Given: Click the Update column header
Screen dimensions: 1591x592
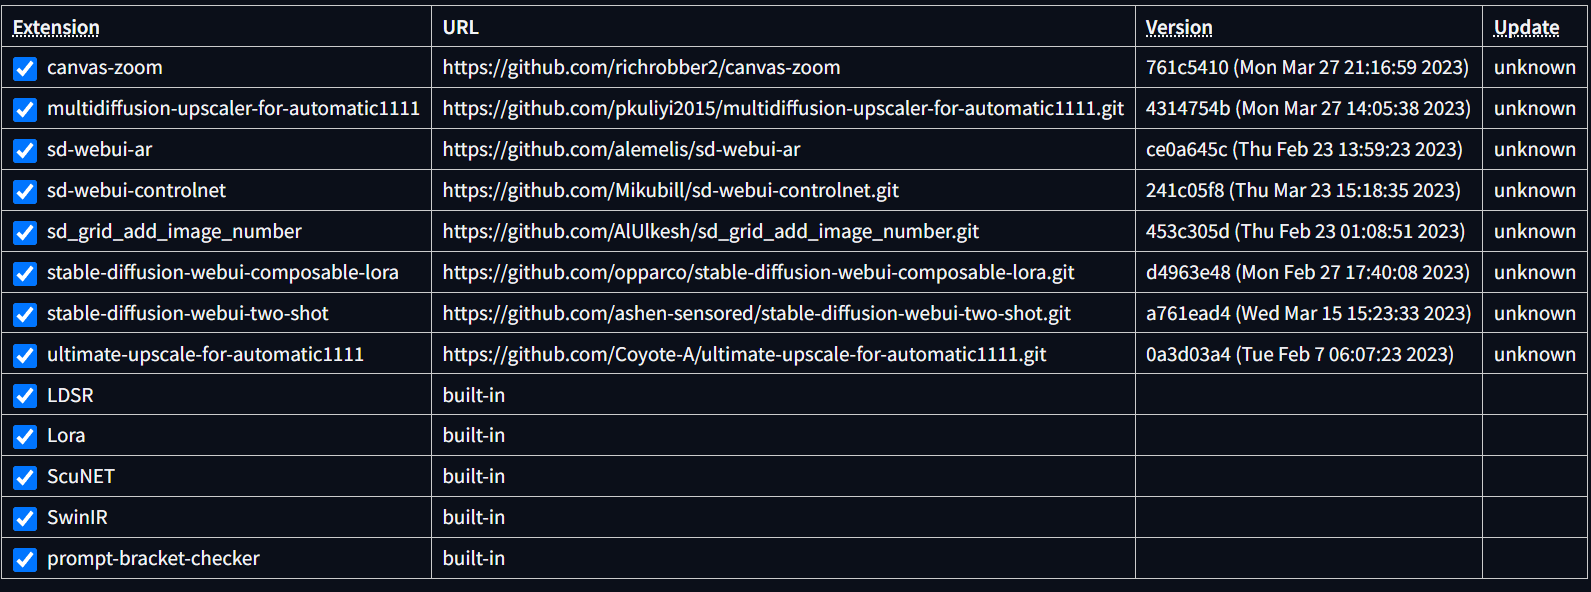Looking at the screenshot, I should [1526, 27].
